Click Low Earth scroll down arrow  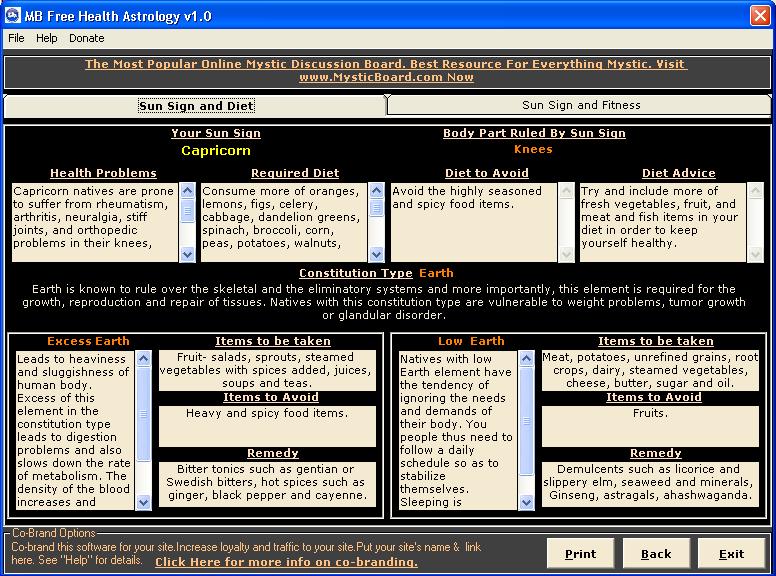click(527, 502)
